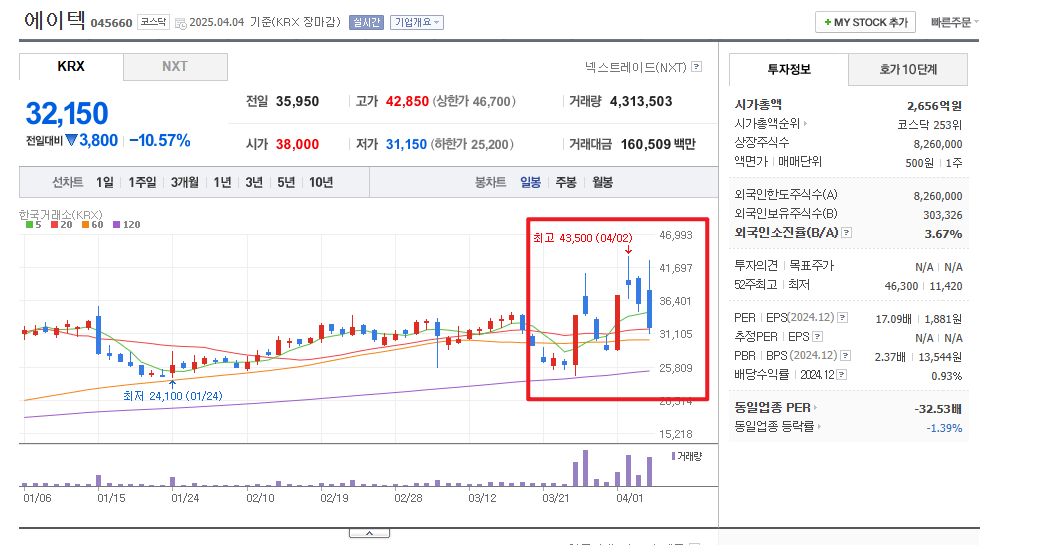
Task: Collapse the chart with the bottom arrow handle
Action: tap(369, 533)
